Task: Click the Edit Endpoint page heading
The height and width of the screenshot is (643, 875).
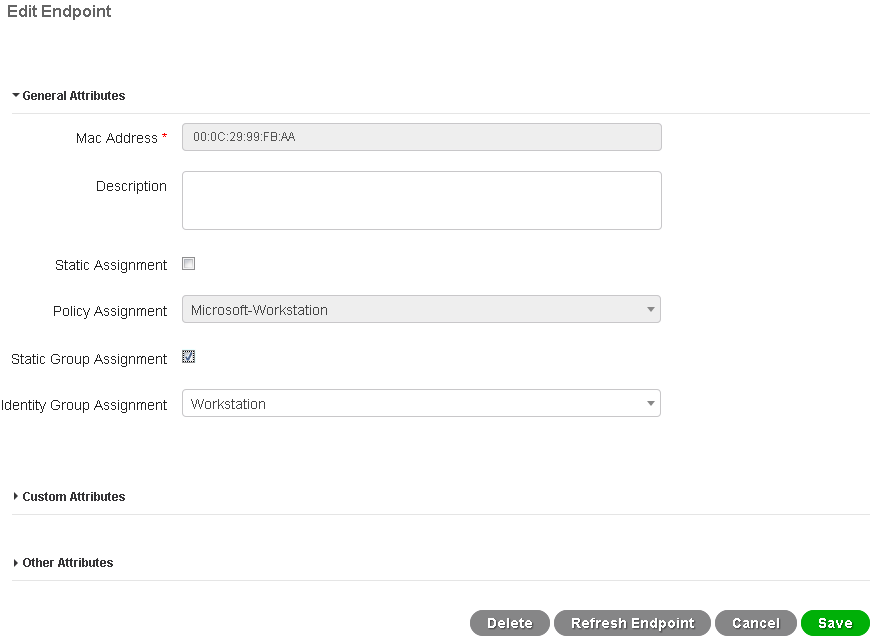Action: pyautogui.click(x=59, y=13)
